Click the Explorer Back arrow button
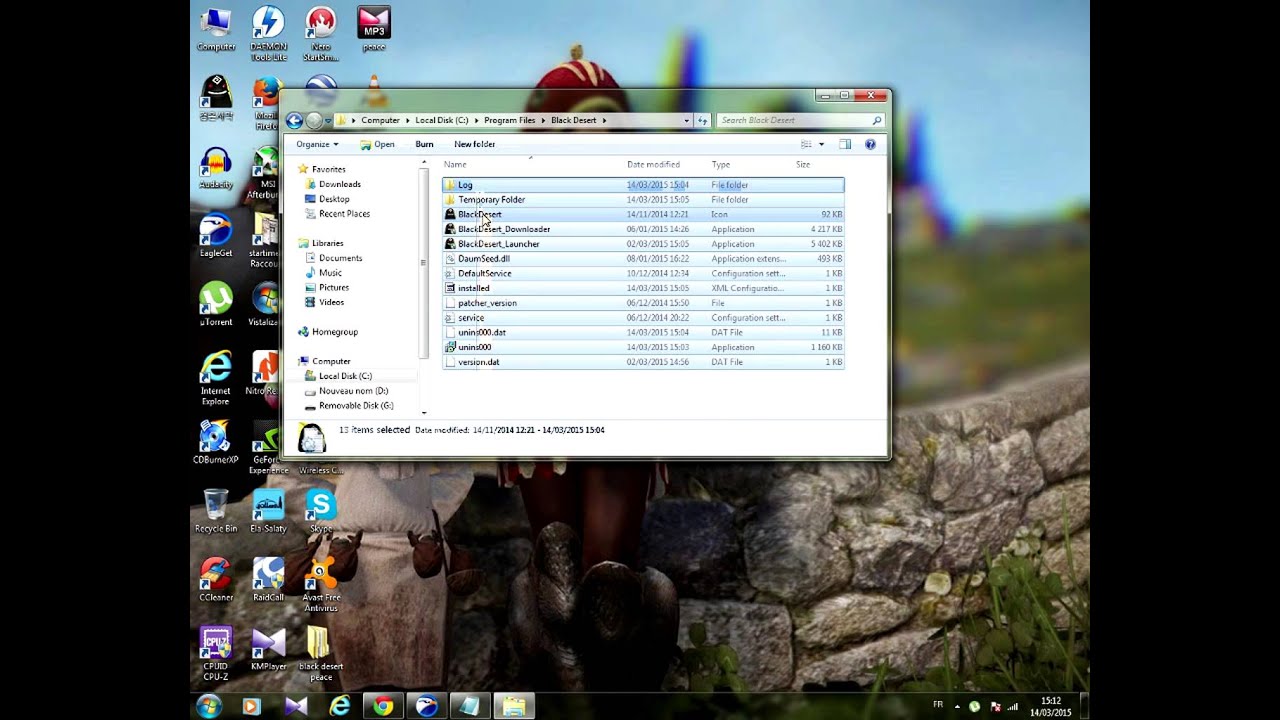The width and height of the screenshot is (1280, 720). (x=294, y=120)
